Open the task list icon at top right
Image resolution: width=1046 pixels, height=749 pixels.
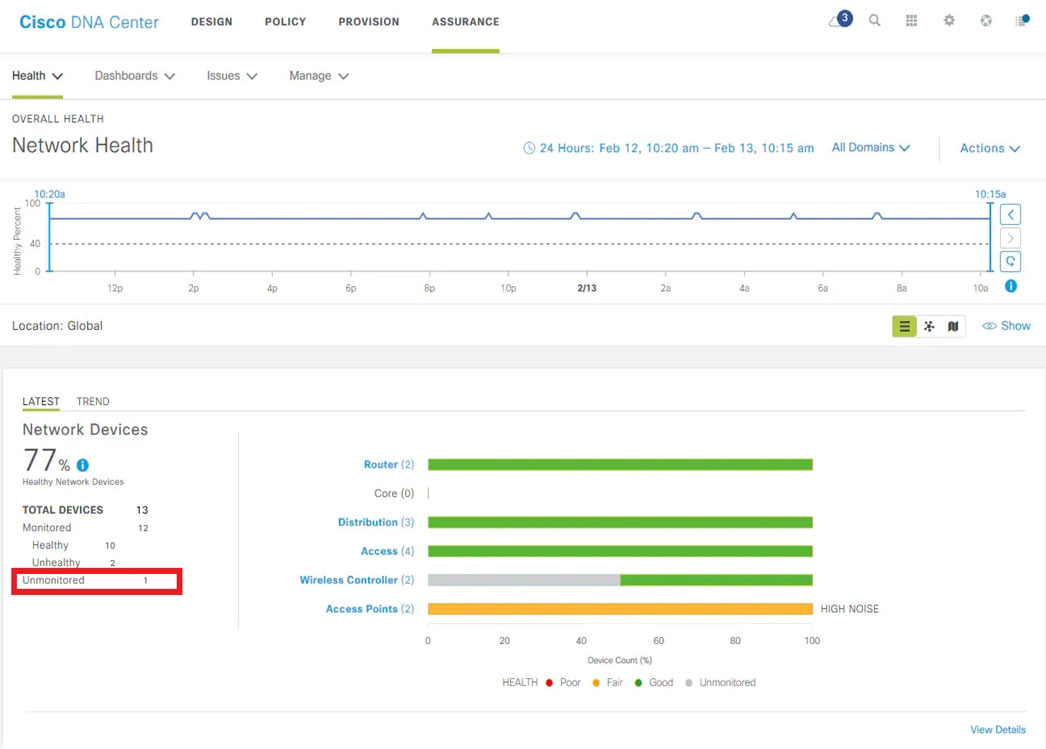pos(1022,21)
